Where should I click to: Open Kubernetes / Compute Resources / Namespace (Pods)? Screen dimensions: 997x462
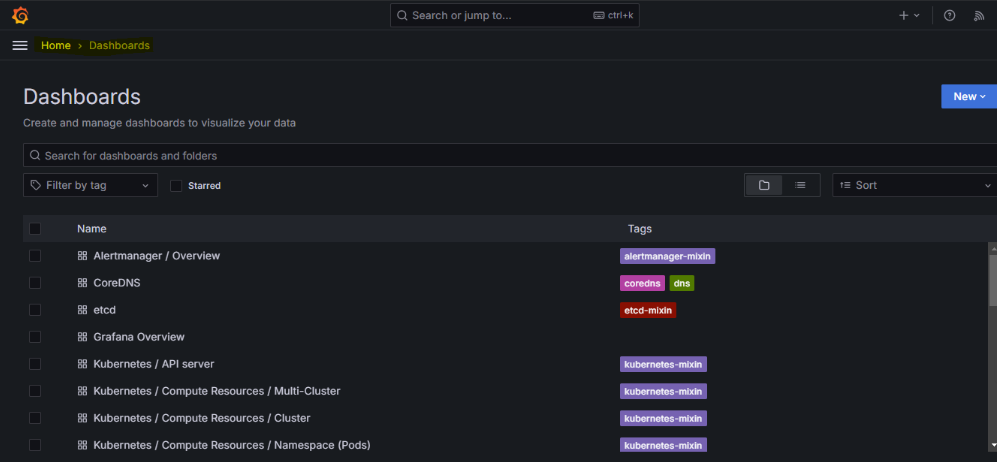pos(232,445)
